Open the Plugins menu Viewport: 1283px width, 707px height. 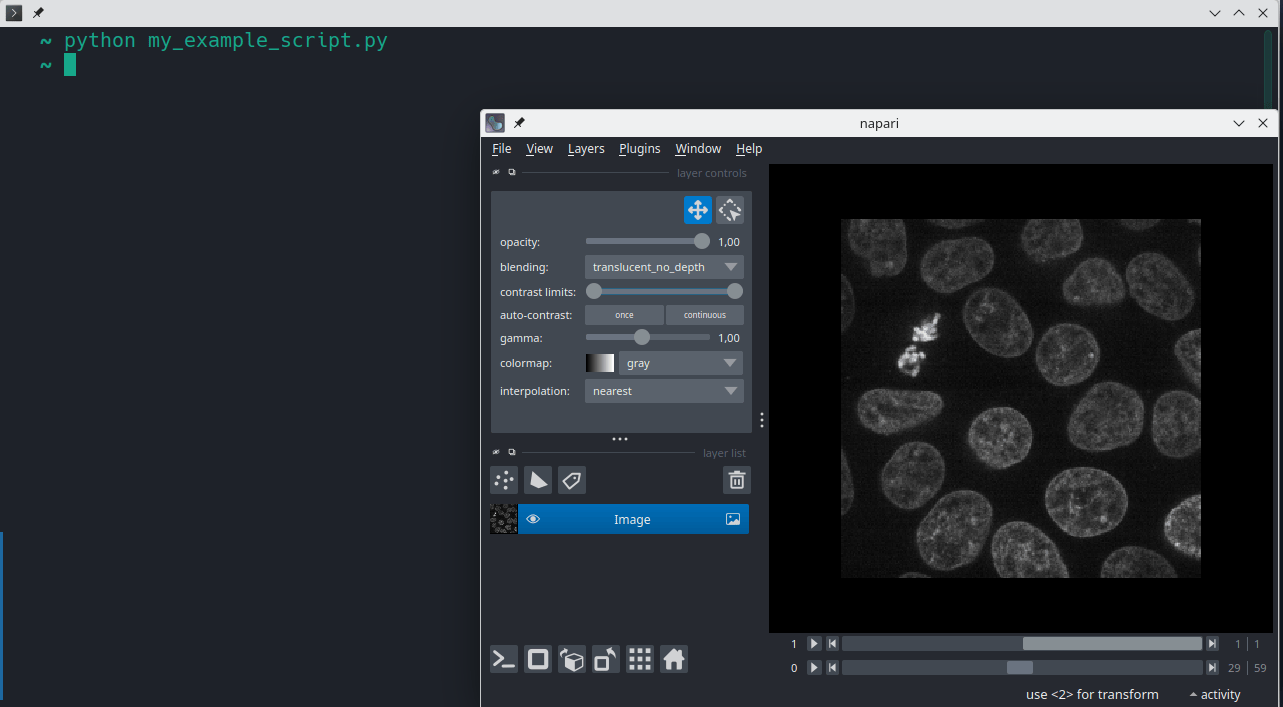click(639, 148)
